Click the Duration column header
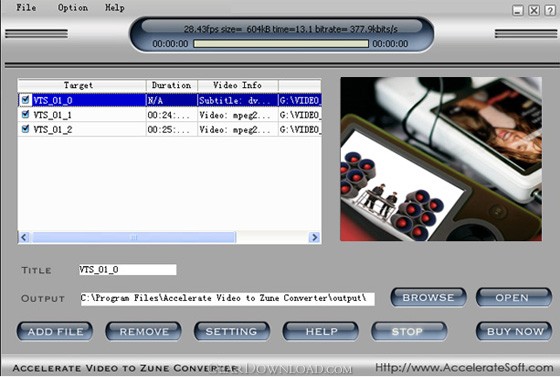560x377 pixels. pyautogui.click(x=171, y=85)
